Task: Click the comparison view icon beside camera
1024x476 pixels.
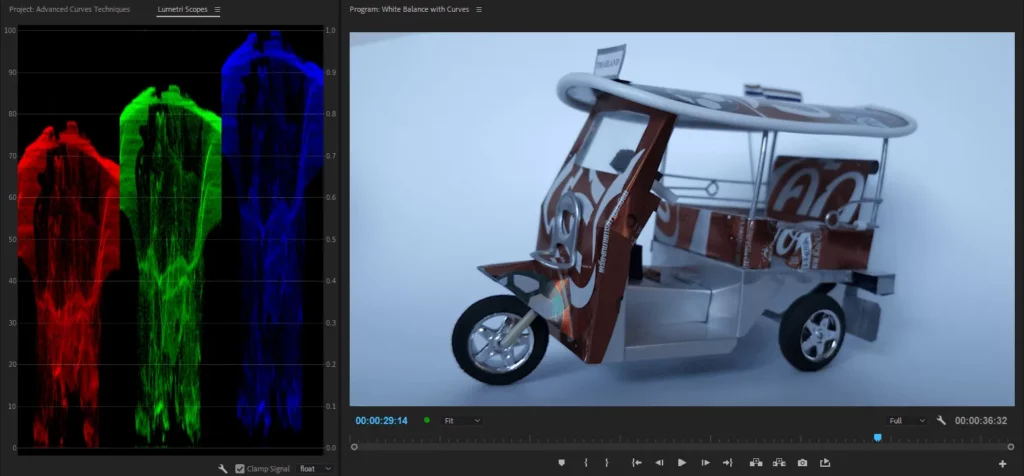Action: 825,462
